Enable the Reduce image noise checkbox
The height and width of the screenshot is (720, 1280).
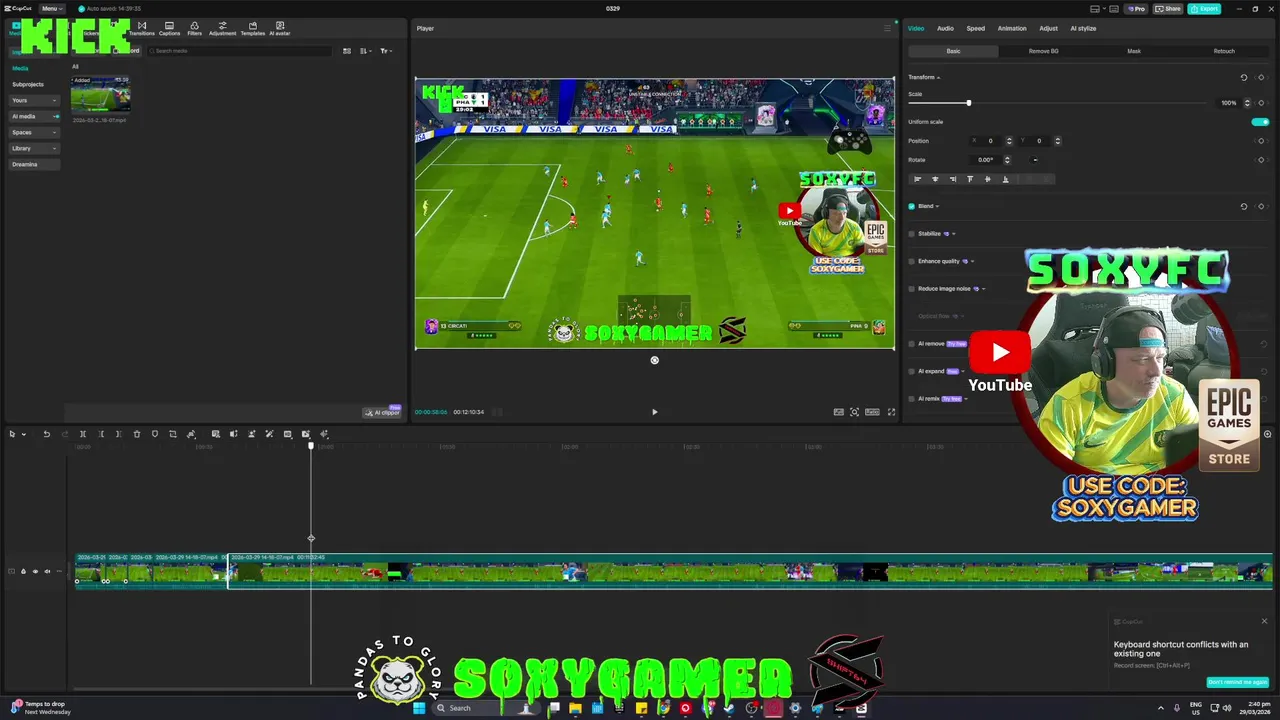pyautogui.click(x=911, y=289)
